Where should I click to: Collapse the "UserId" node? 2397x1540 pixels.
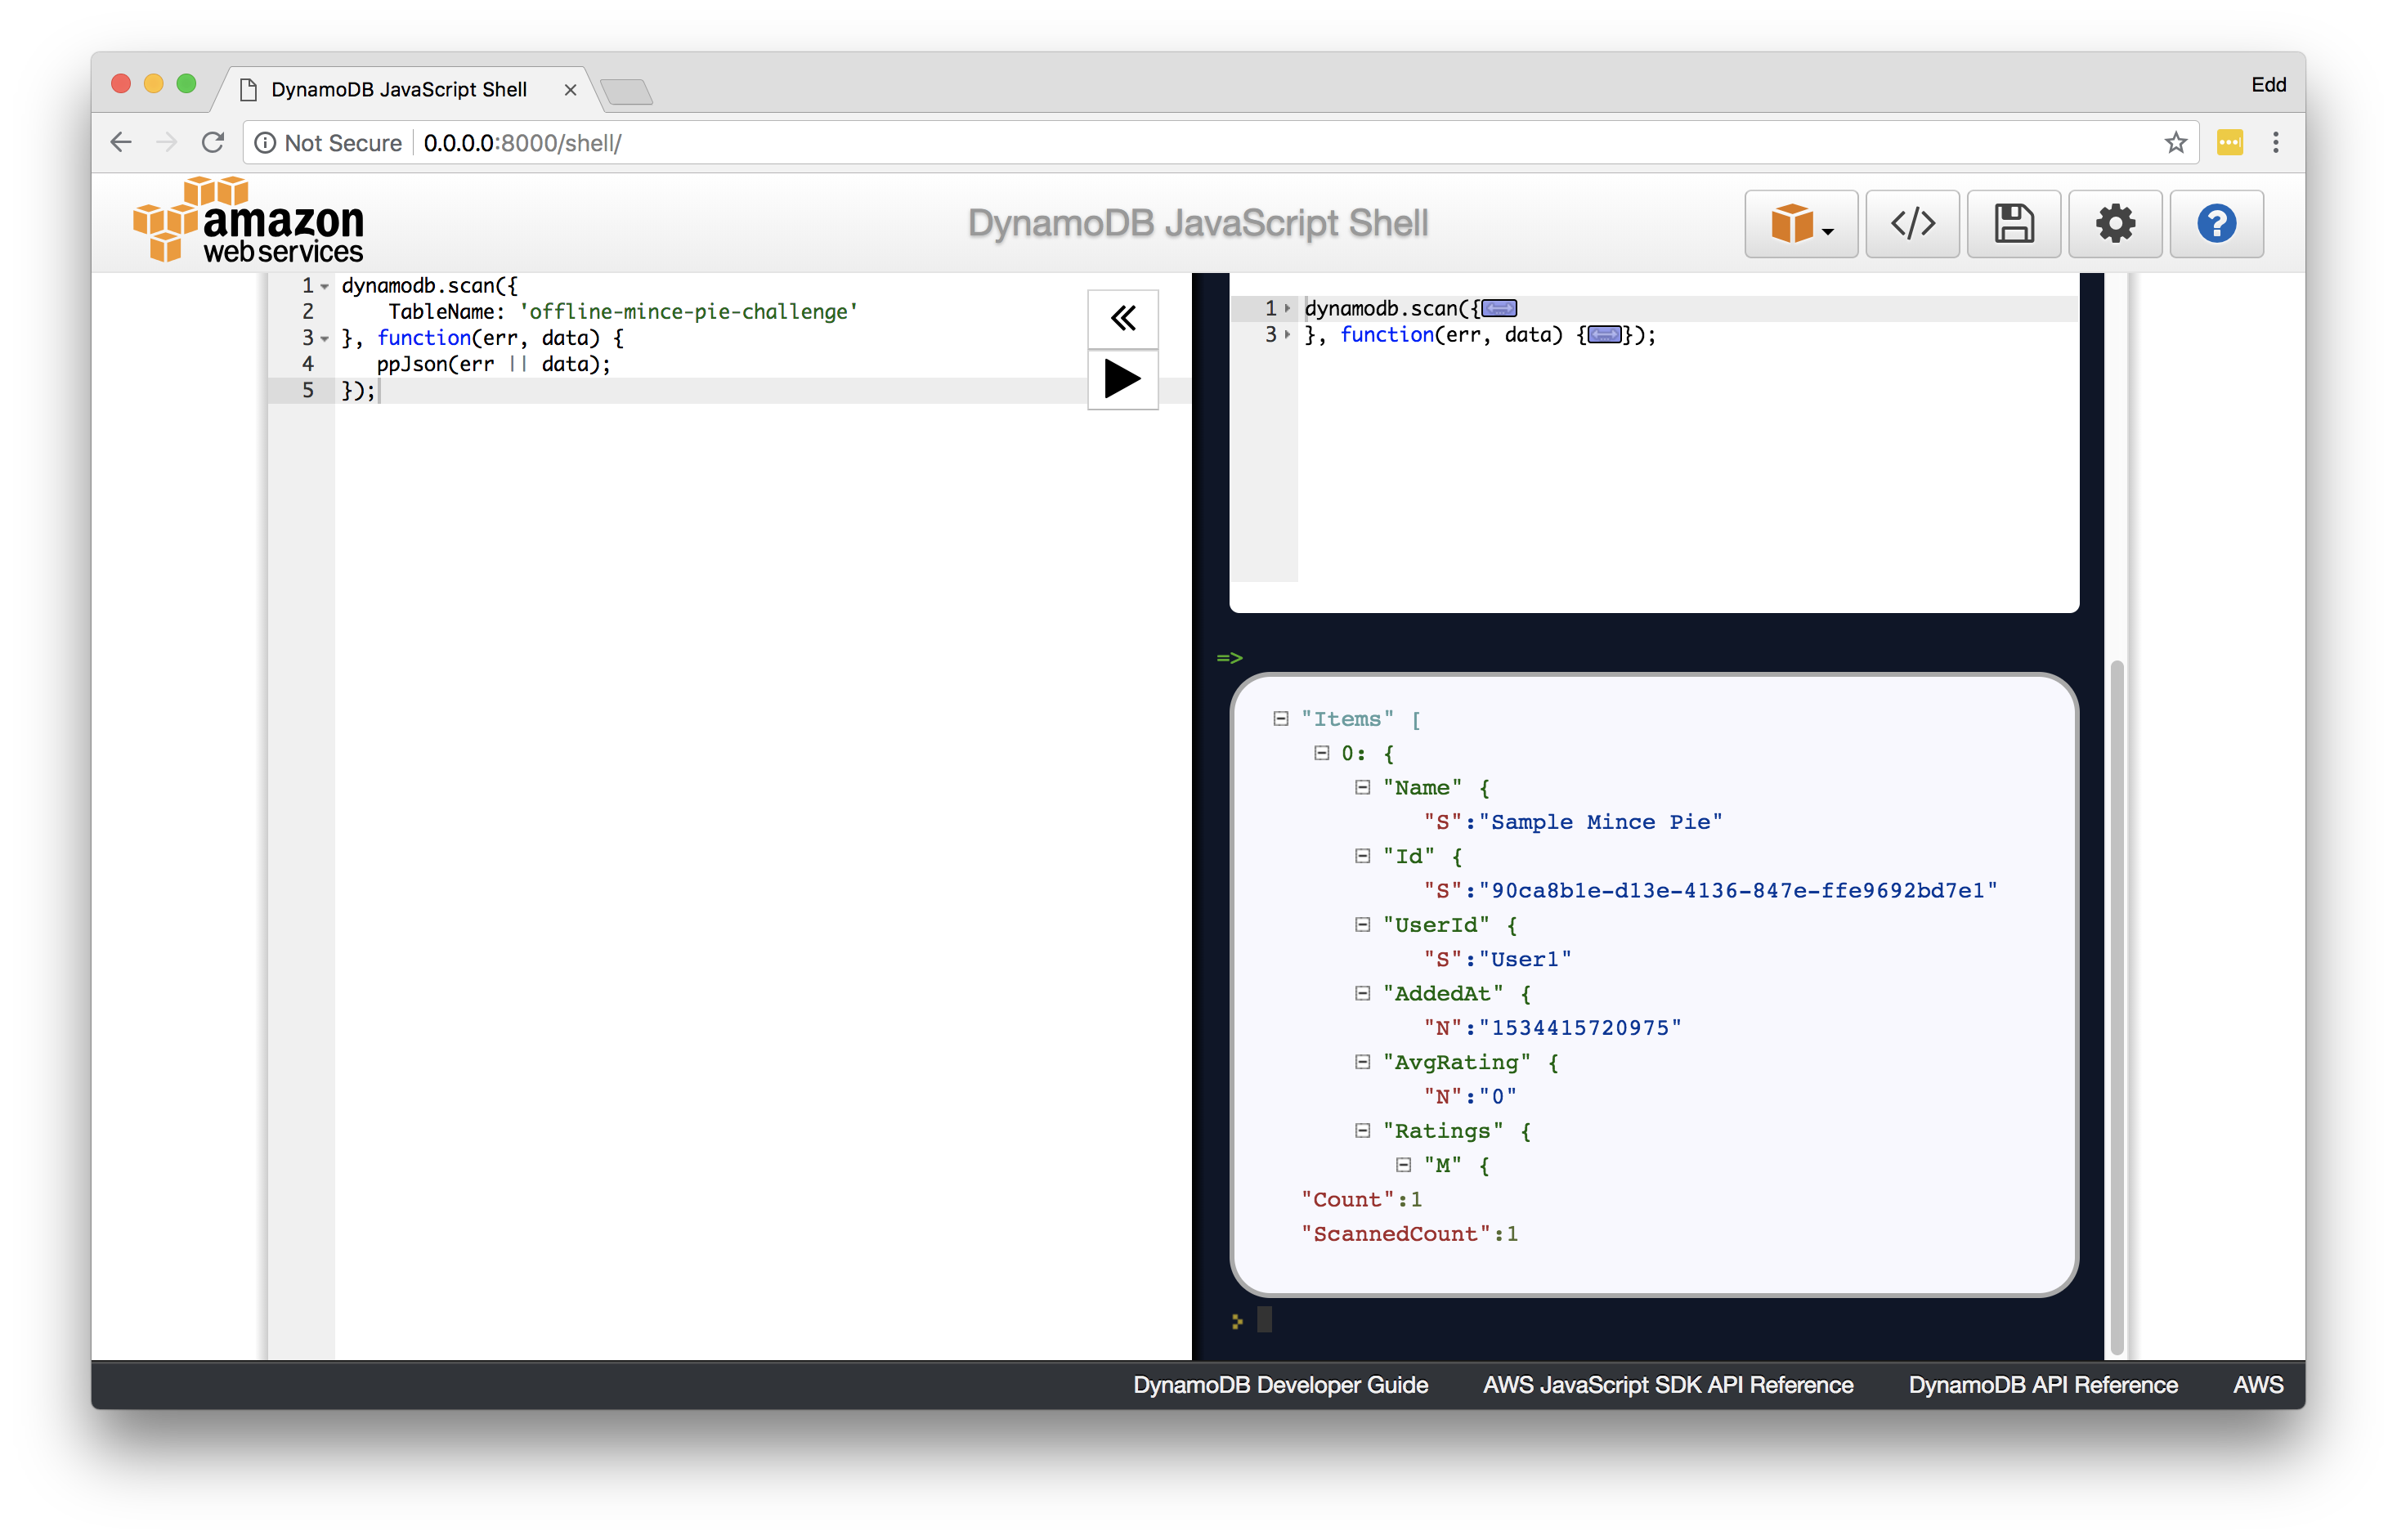(x=1362, y=924)
